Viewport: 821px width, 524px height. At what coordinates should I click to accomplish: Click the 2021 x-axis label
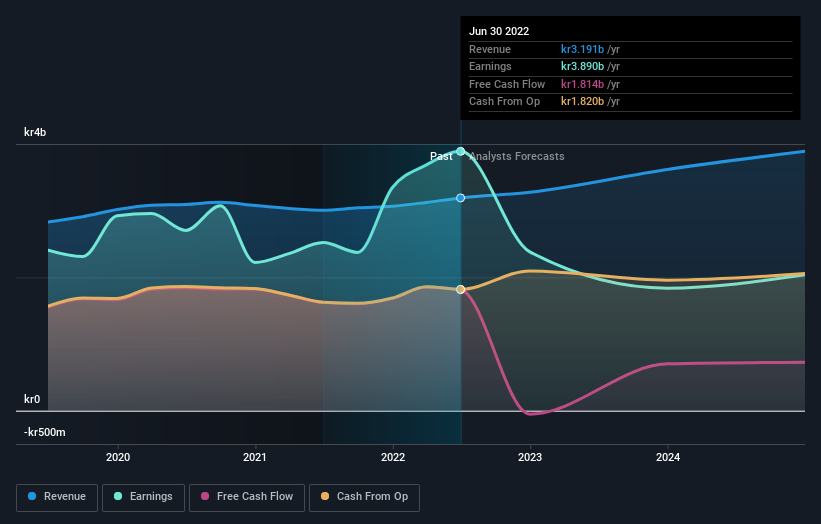(255, 457)
